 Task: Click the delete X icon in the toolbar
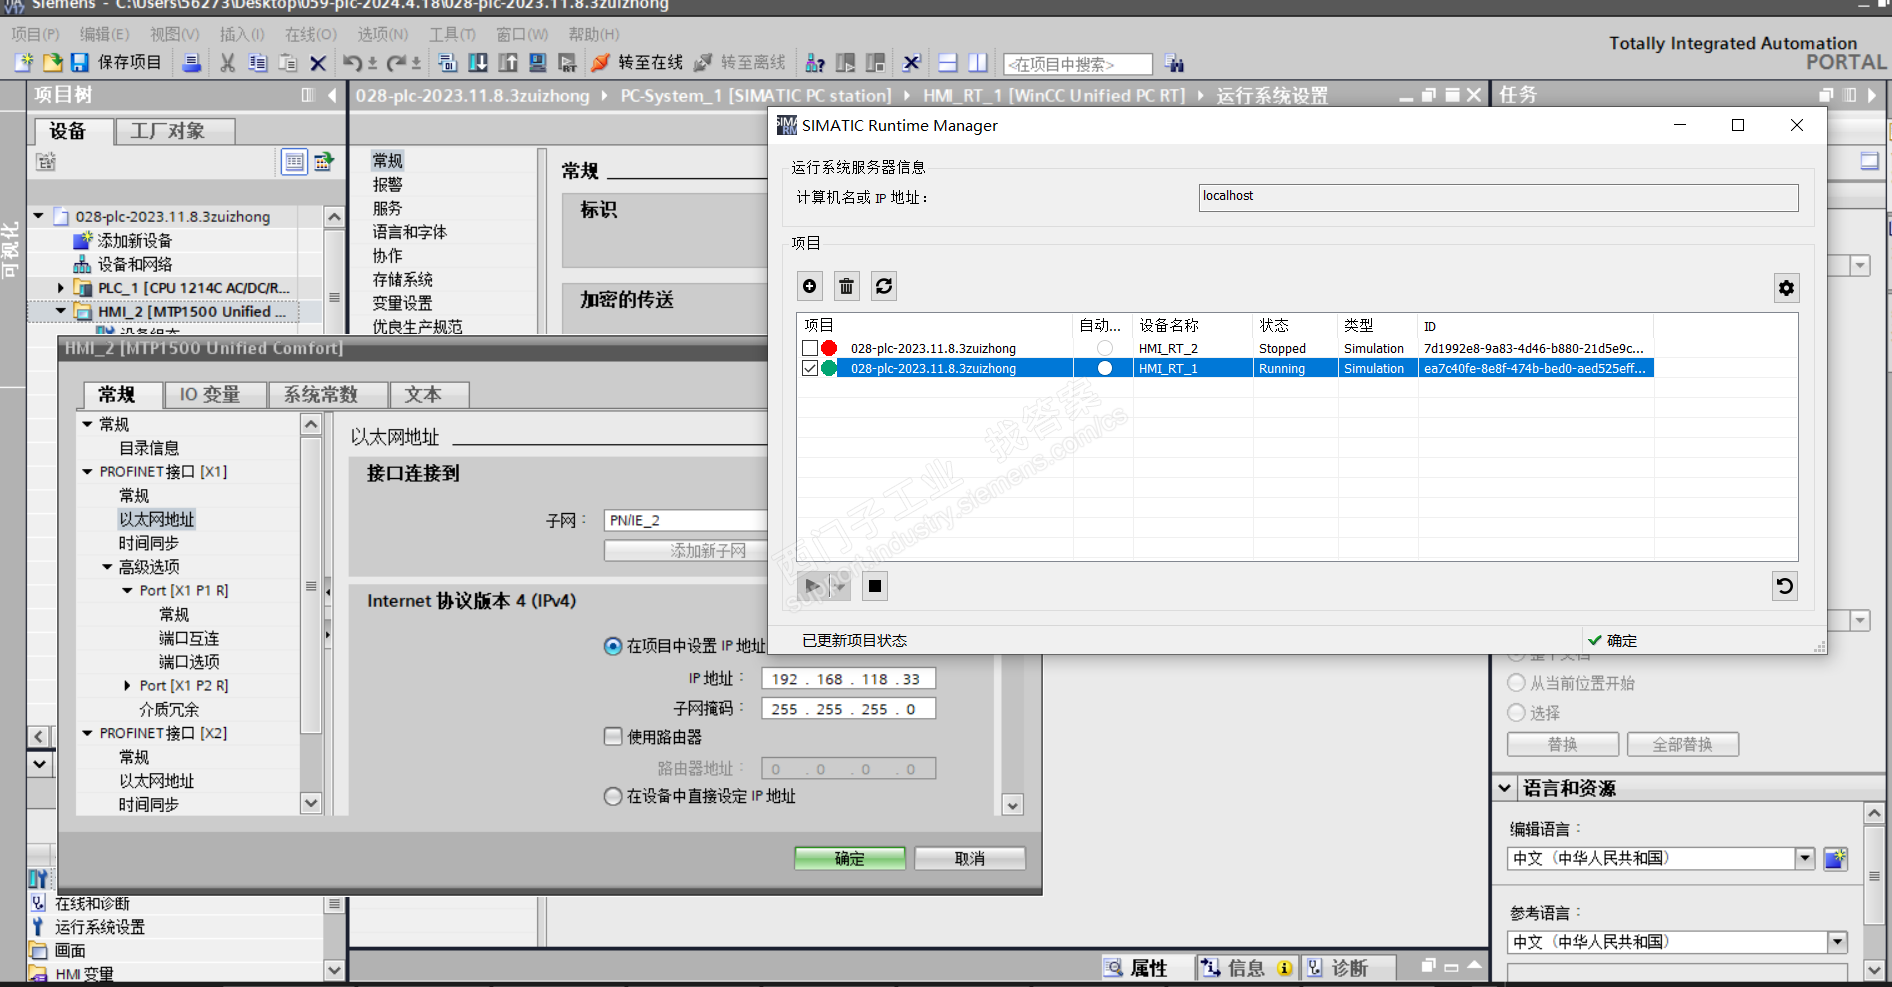coord(318,63)
